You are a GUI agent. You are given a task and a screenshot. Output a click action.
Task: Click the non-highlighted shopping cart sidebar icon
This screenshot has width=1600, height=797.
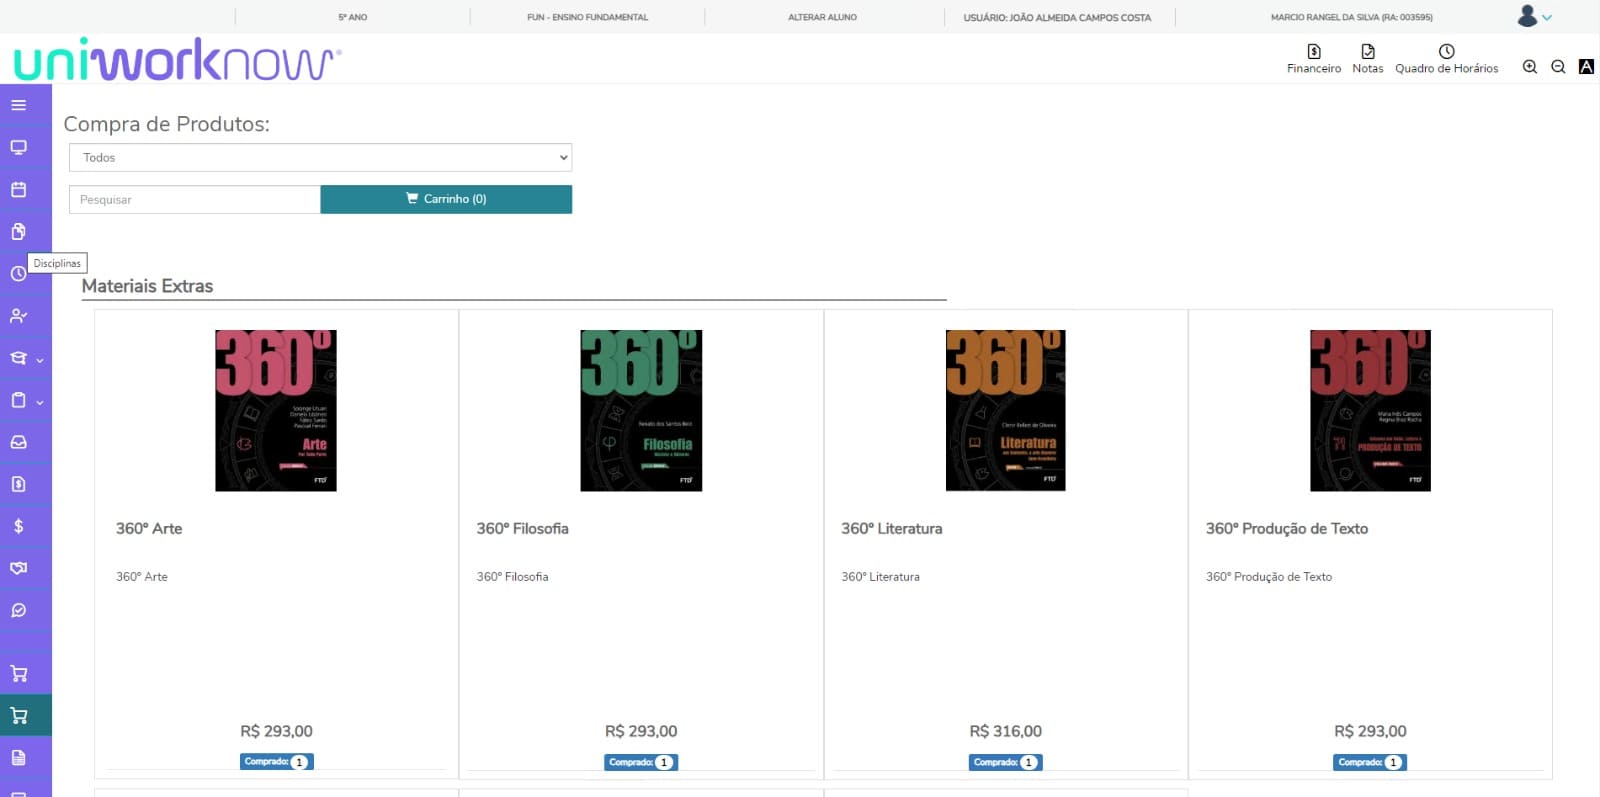[x=18, y=673]
